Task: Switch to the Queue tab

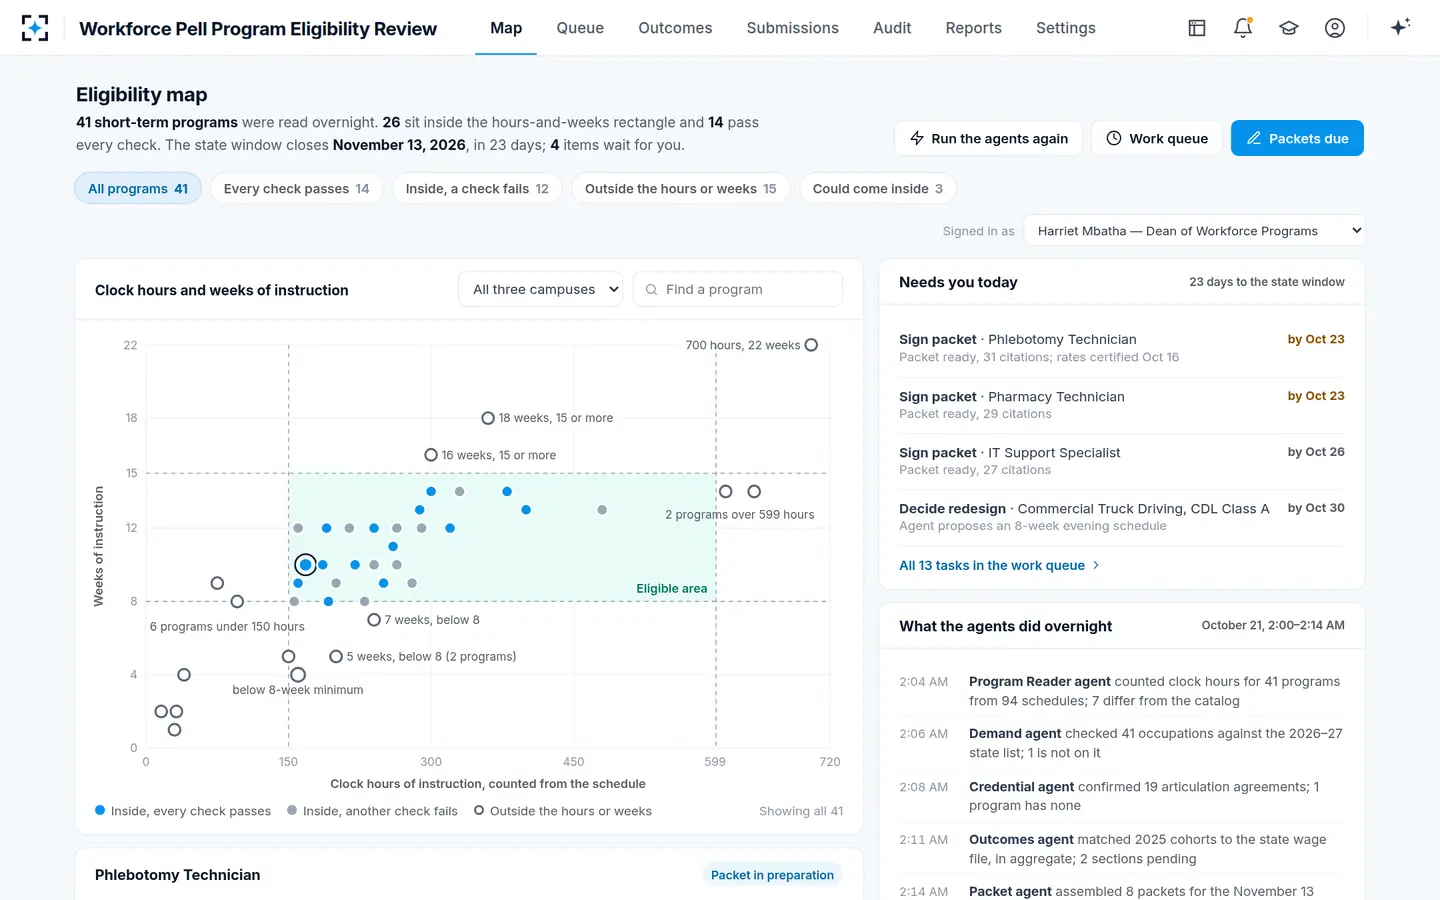Action: tap(580, 28)
